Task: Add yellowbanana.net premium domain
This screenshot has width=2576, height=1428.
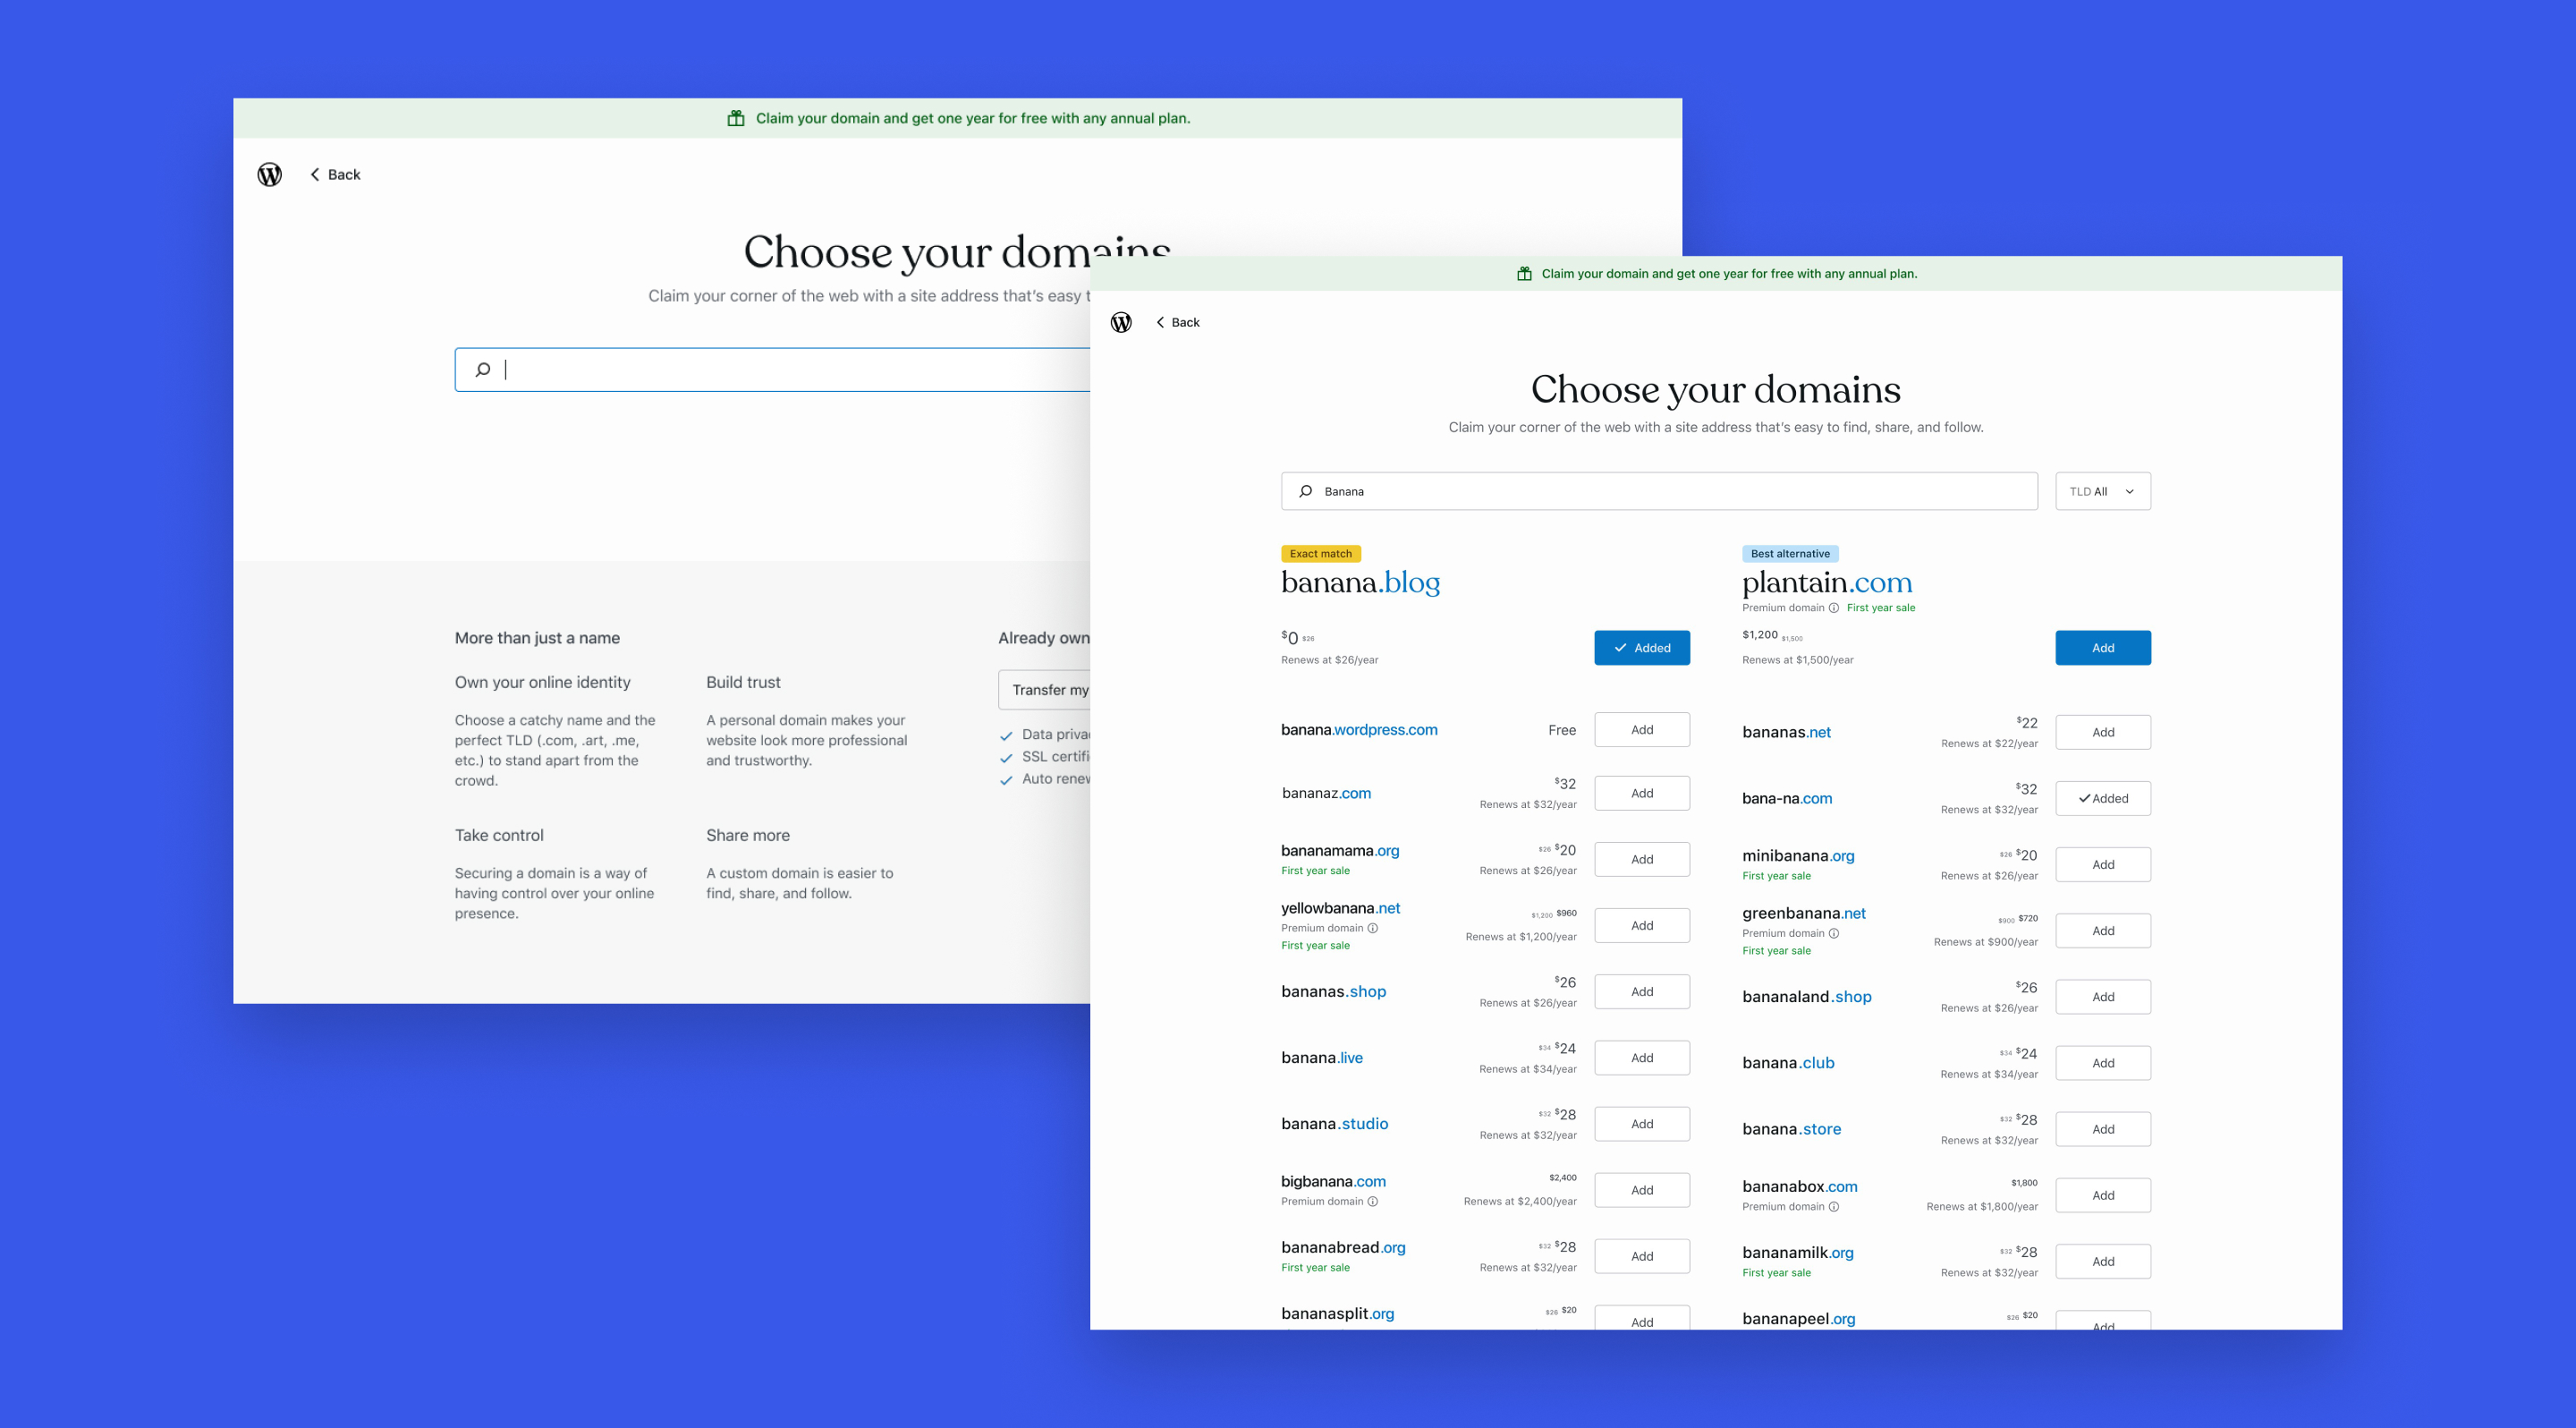Action: tap(1641, 925)
